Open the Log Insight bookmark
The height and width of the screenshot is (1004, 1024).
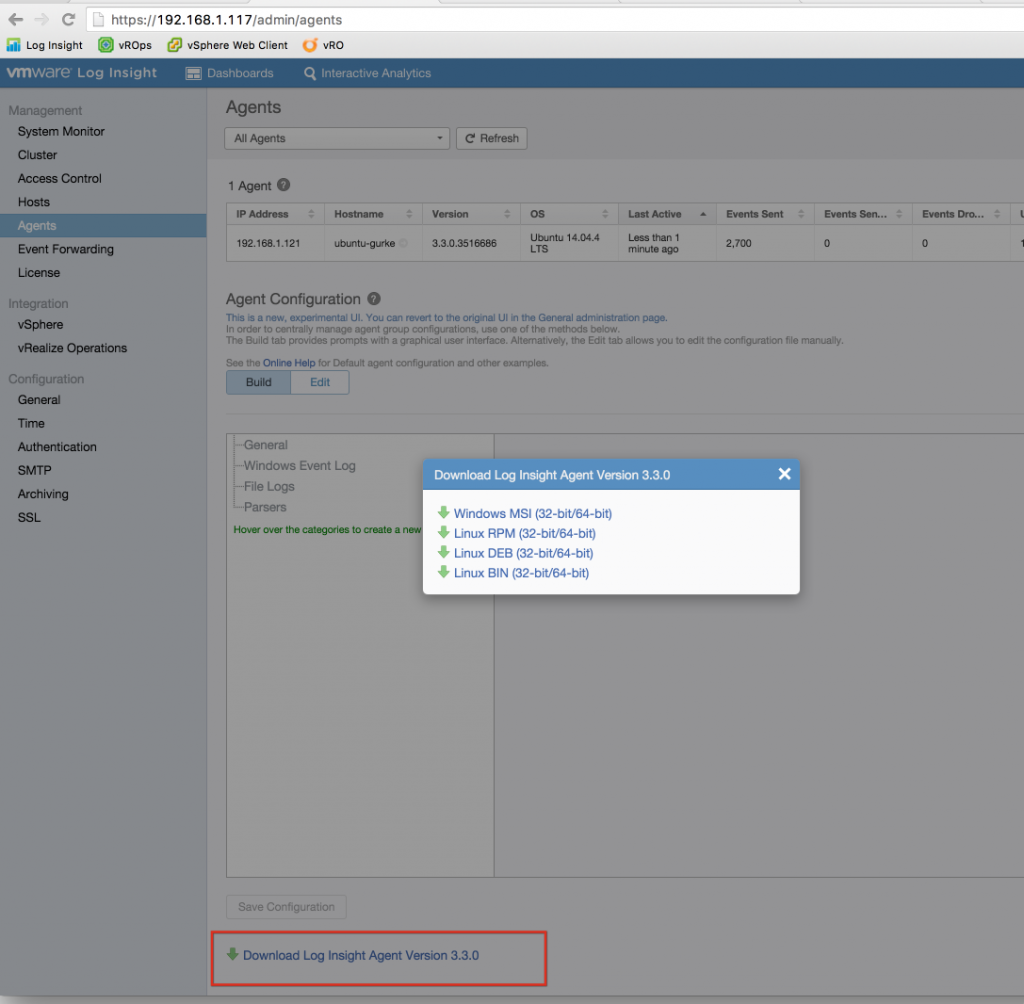pos(44,44)
